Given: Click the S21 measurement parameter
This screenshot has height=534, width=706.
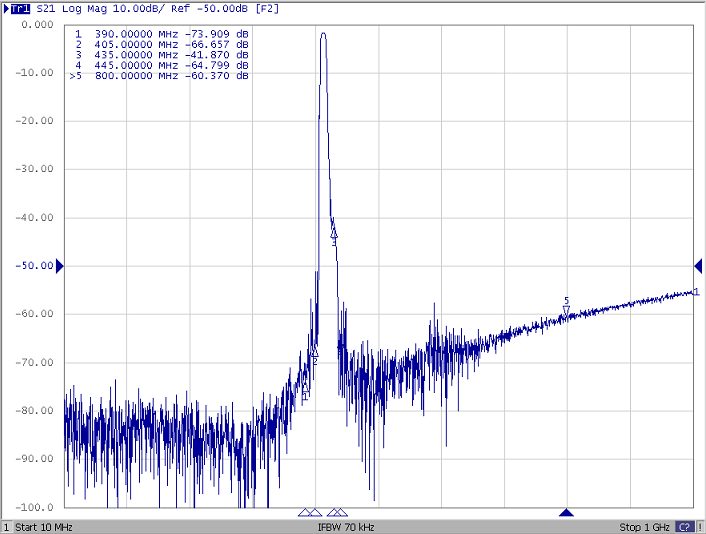Looking at the screenshot, I should pyautogui.click(x=46, y=8).
